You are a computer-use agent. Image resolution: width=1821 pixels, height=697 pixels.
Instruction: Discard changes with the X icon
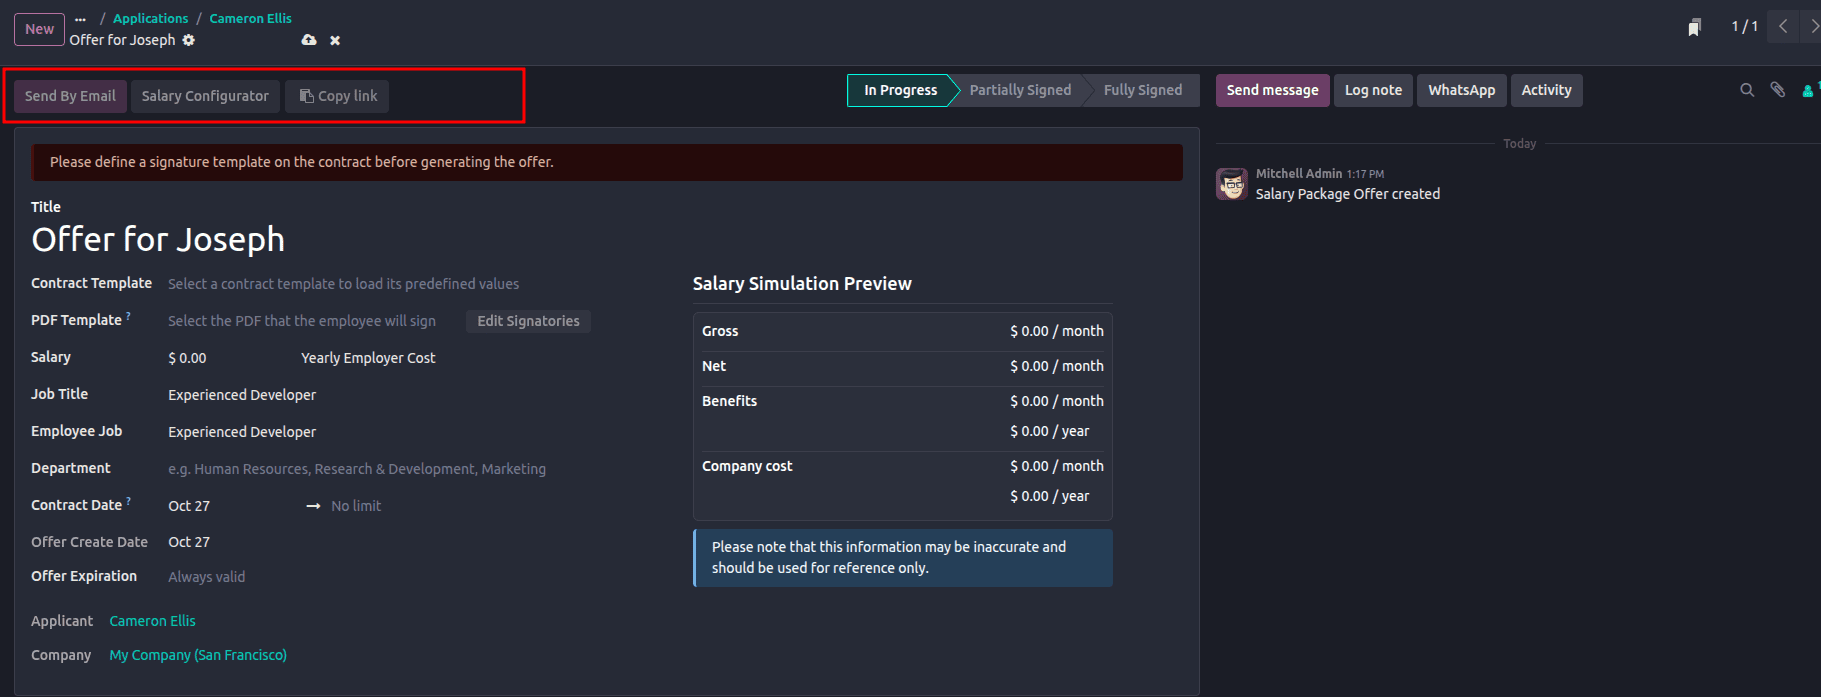click(x=335, y=41)
